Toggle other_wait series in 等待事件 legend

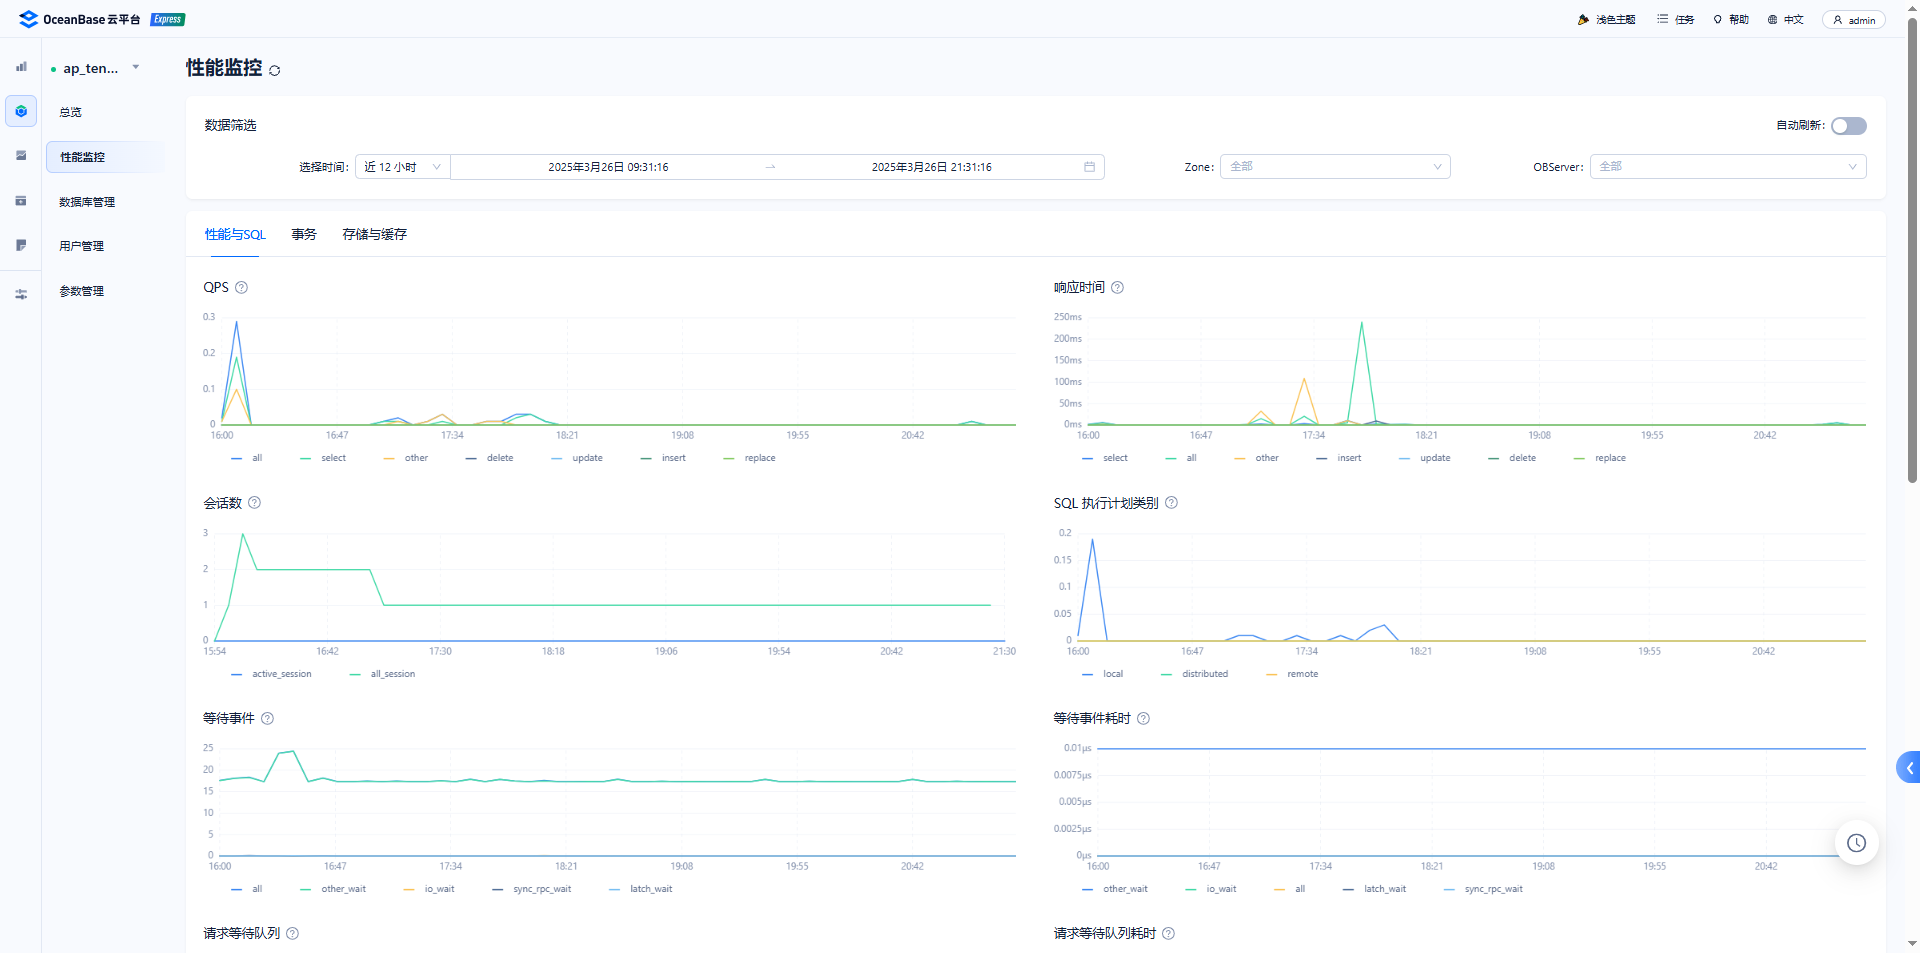click(333, 889)
